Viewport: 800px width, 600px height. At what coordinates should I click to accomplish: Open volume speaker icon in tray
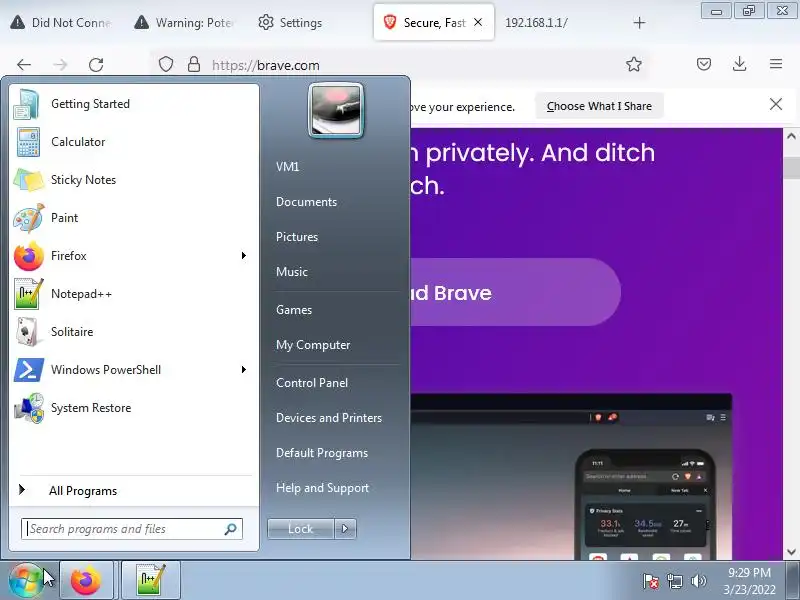point(698,581)
